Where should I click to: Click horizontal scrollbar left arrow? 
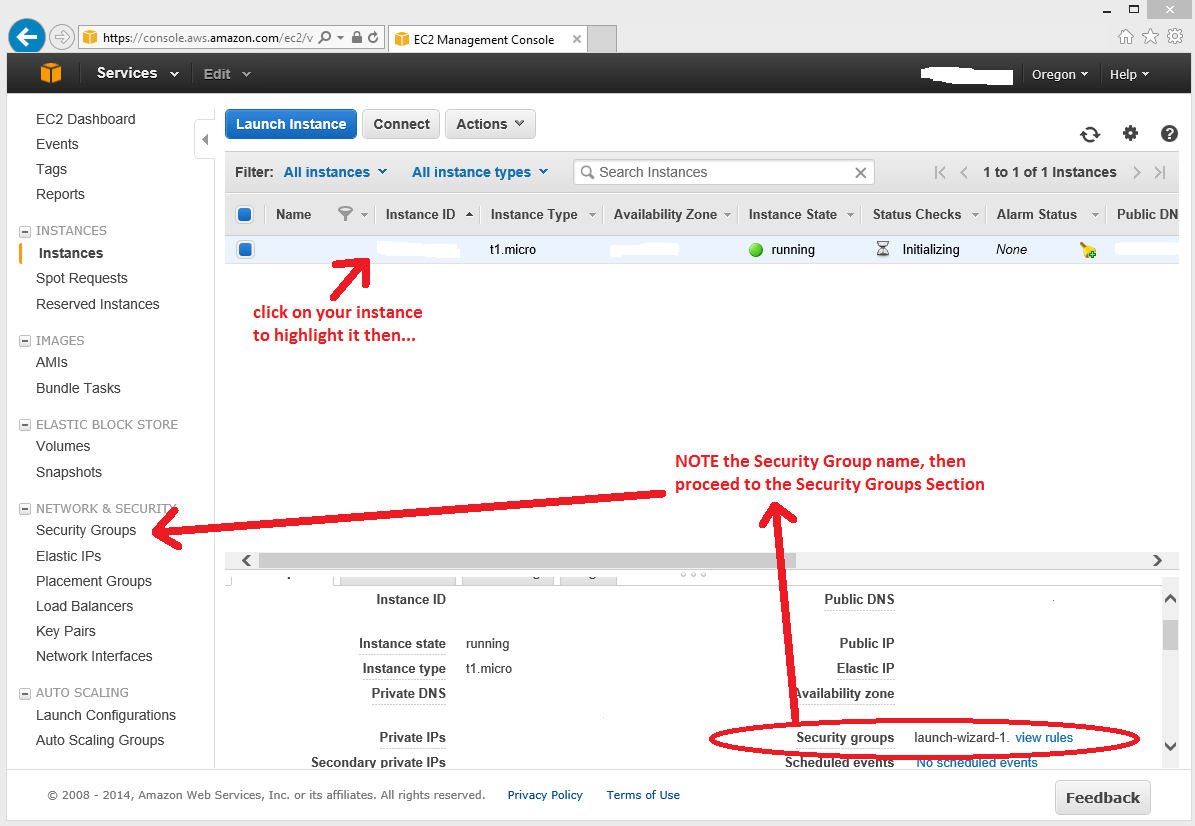tap(246, 561)
